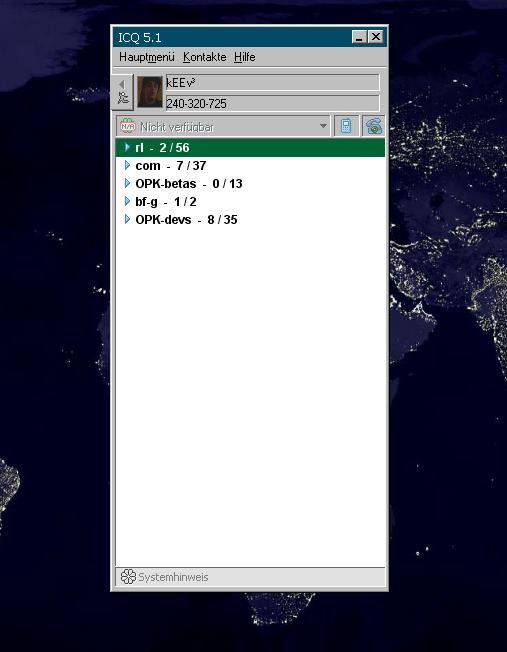Select the OPK-devs 8 / 35 group row
The width and height of the screenshot is (507, 652).
[x=250, y=219]
